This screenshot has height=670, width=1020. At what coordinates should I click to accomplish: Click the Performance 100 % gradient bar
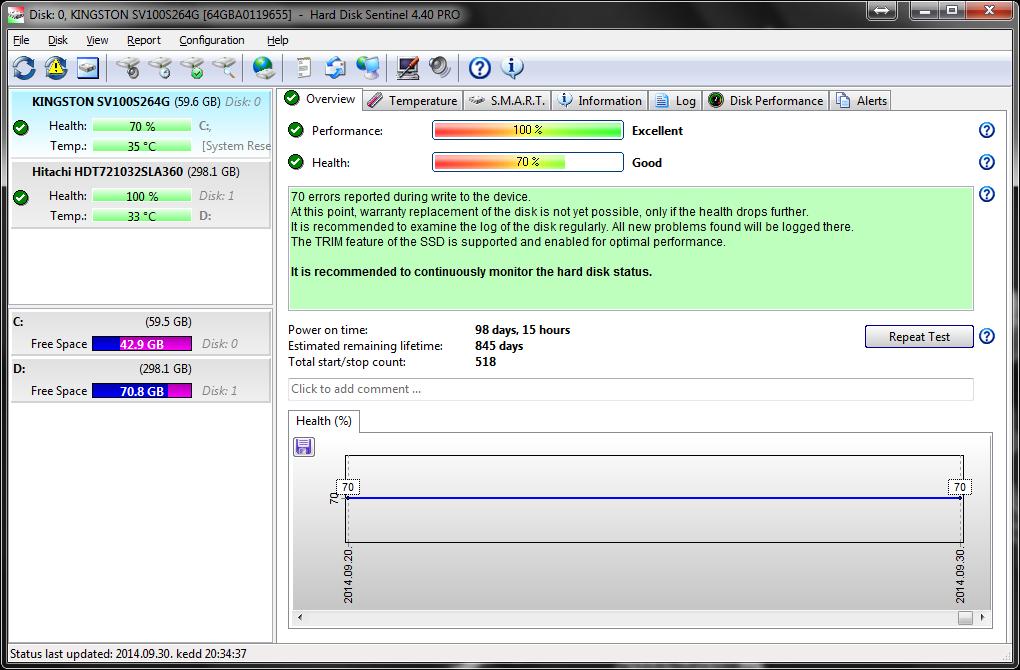528,130
